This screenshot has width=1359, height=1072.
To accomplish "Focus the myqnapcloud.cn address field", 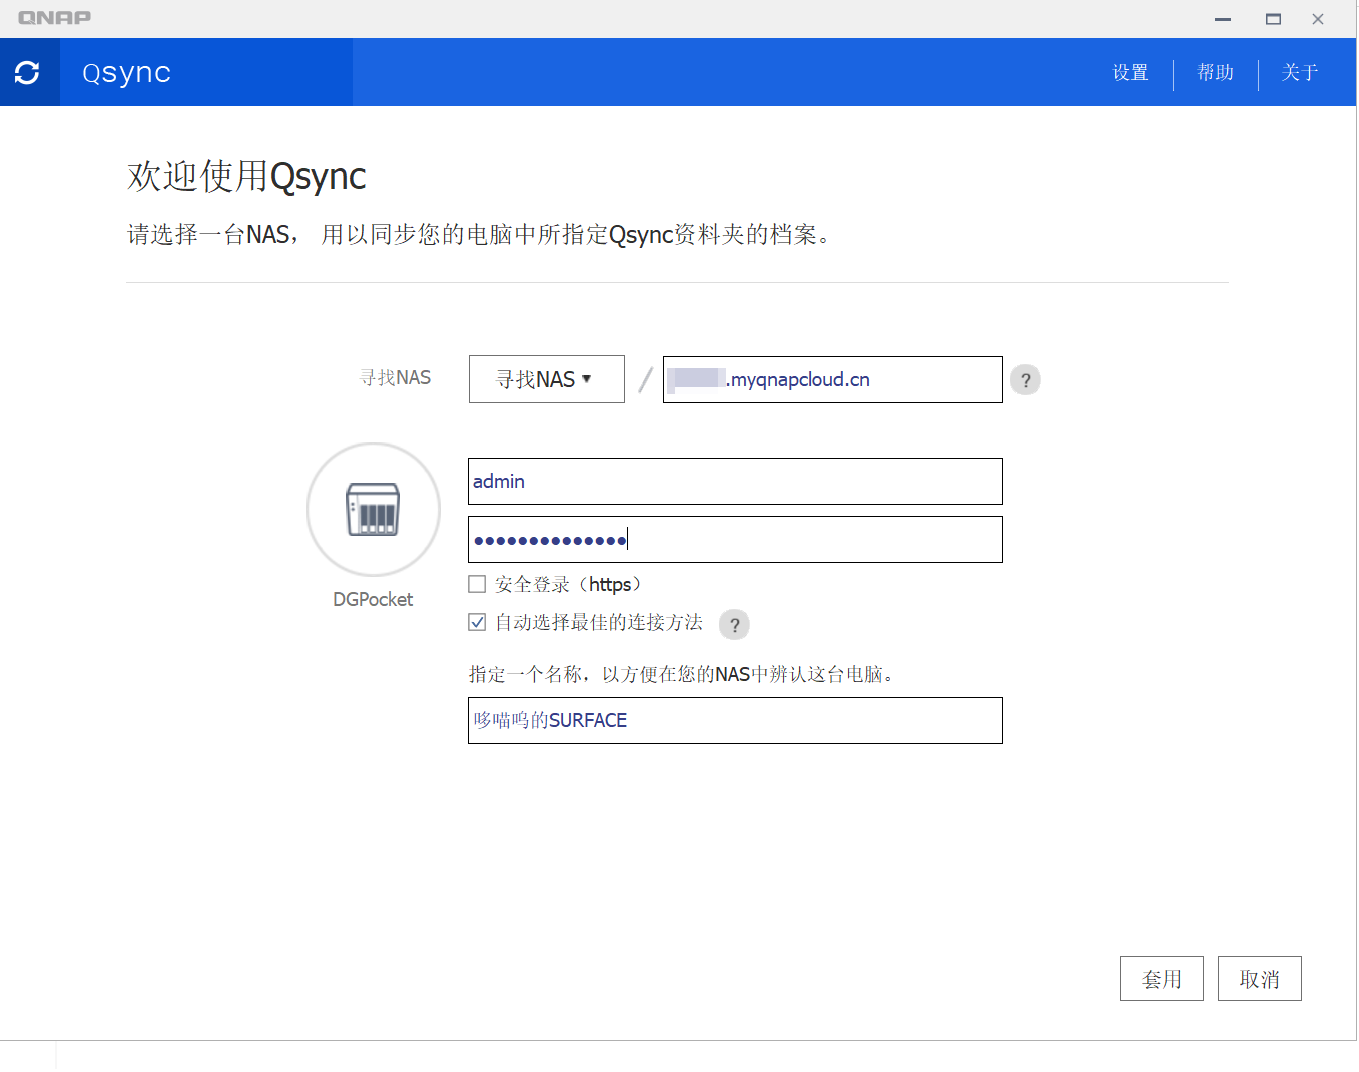I will (832, 380).
